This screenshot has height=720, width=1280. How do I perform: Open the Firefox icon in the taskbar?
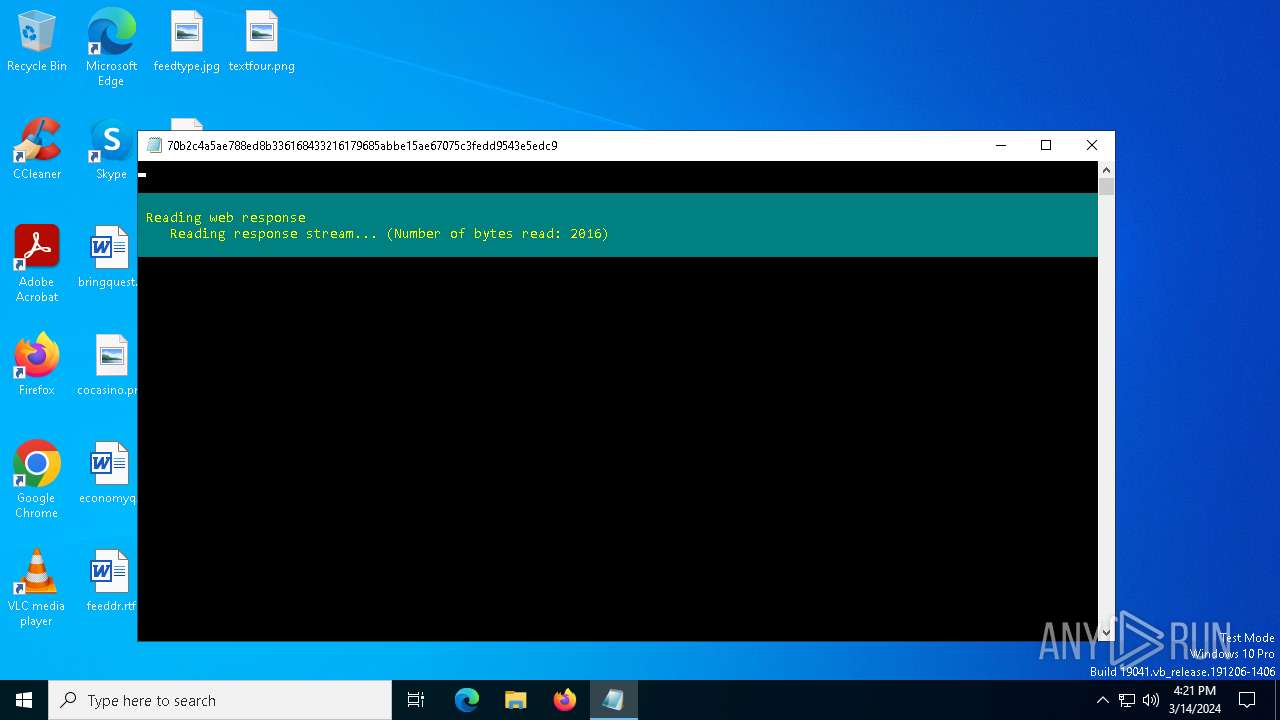click(565, 700)
